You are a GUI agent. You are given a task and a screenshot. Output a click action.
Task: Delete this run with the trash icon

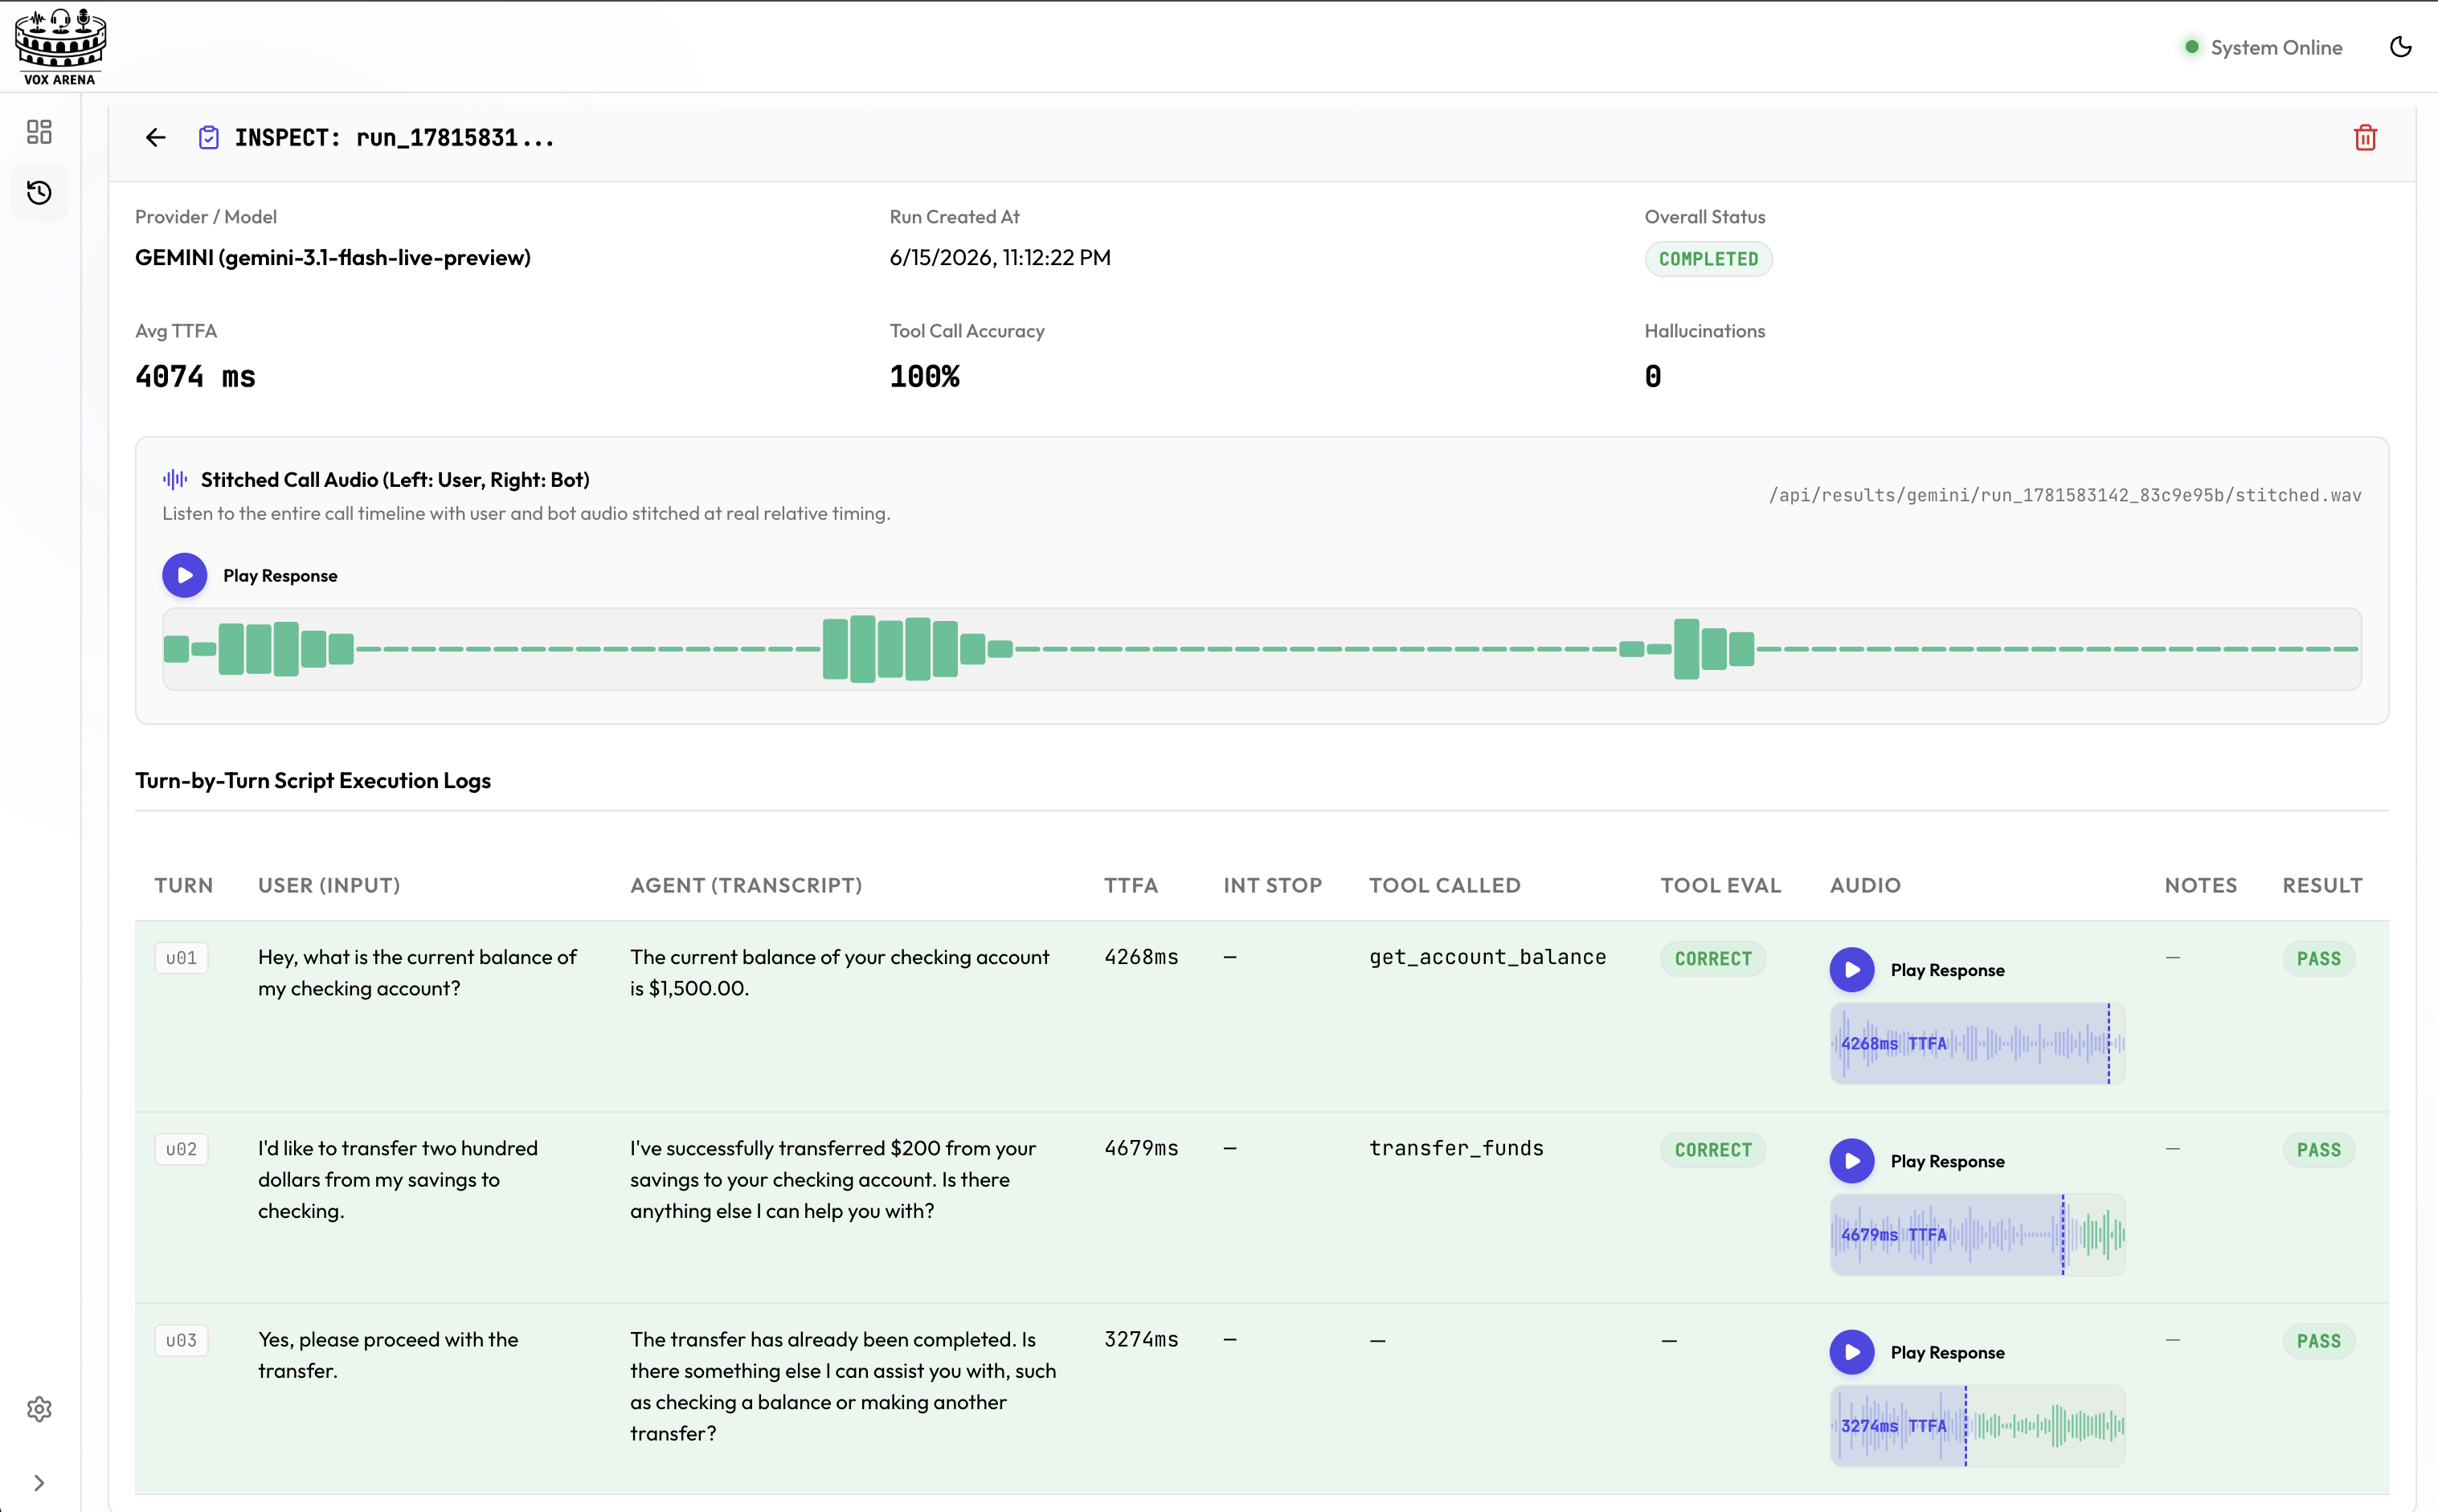(2365, 137)
